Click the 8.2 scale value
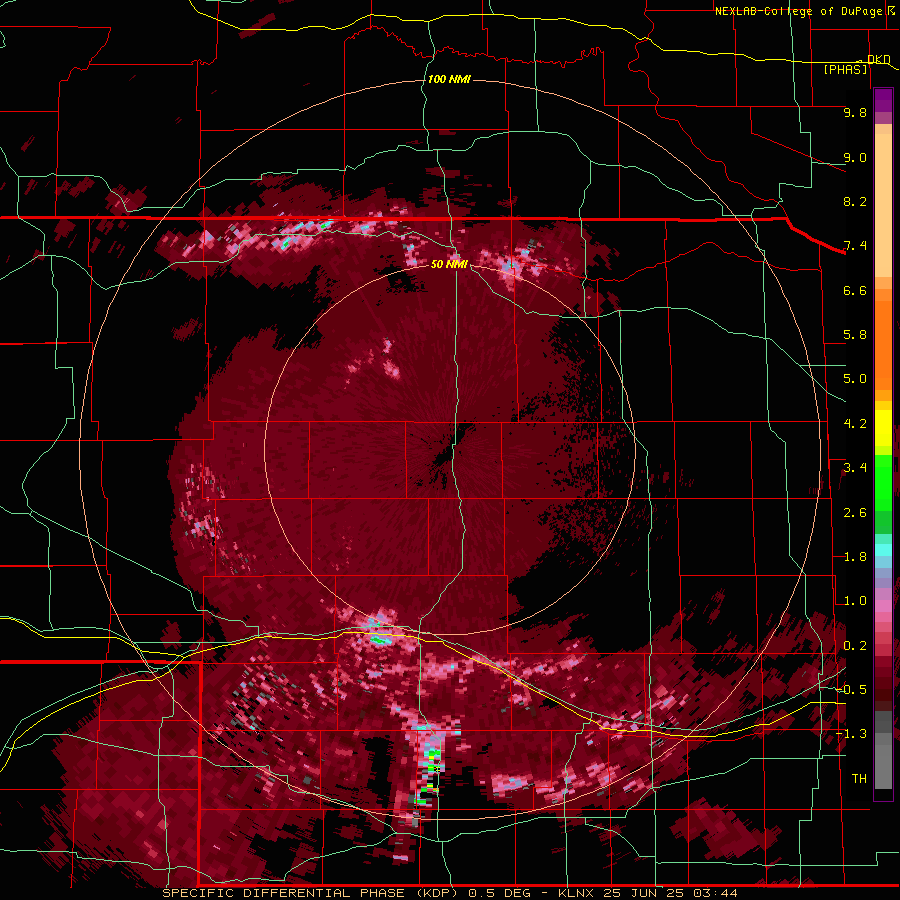The height and width of the screenshot is (900, 900). click(x=855, y=201)
